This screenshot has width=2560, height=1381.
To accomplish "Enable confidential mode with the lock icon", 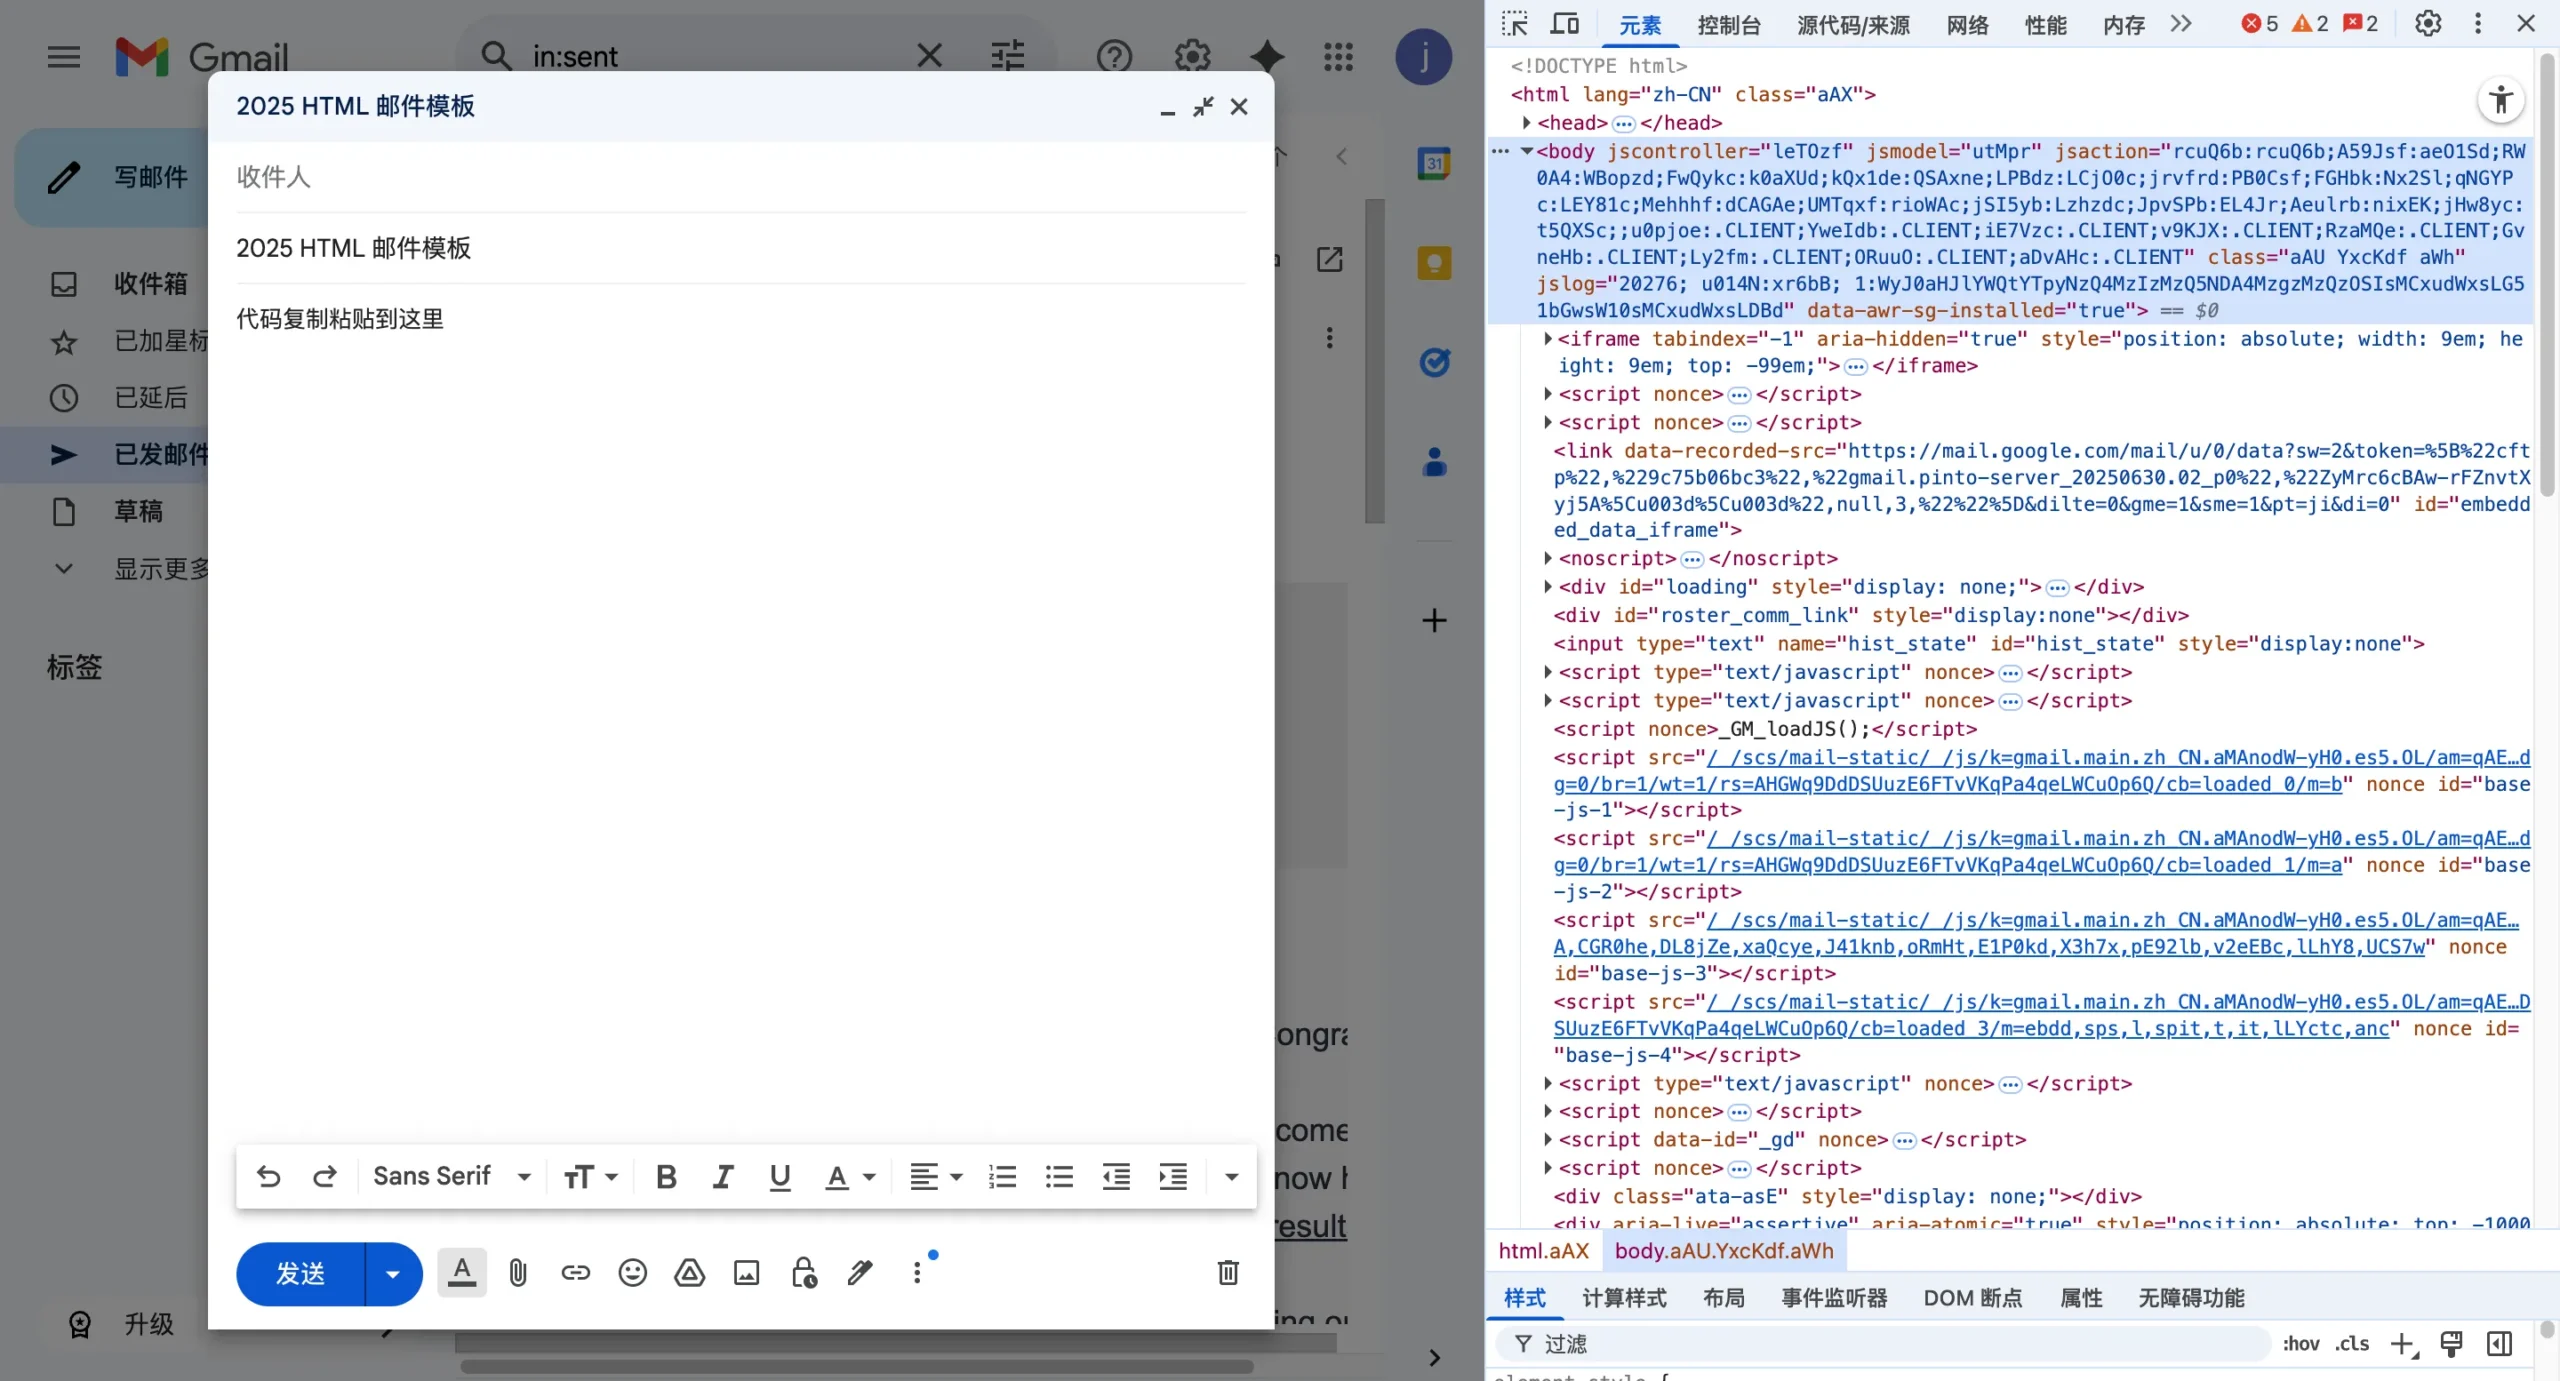I will point(804,1272).
